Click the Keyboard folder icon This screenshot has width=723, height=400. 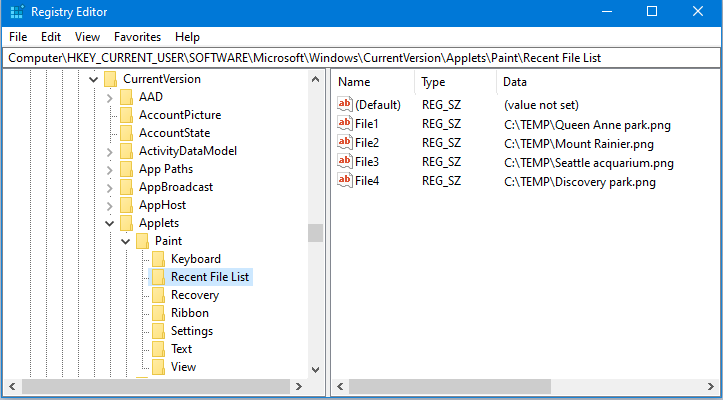[x=158, y=259]
